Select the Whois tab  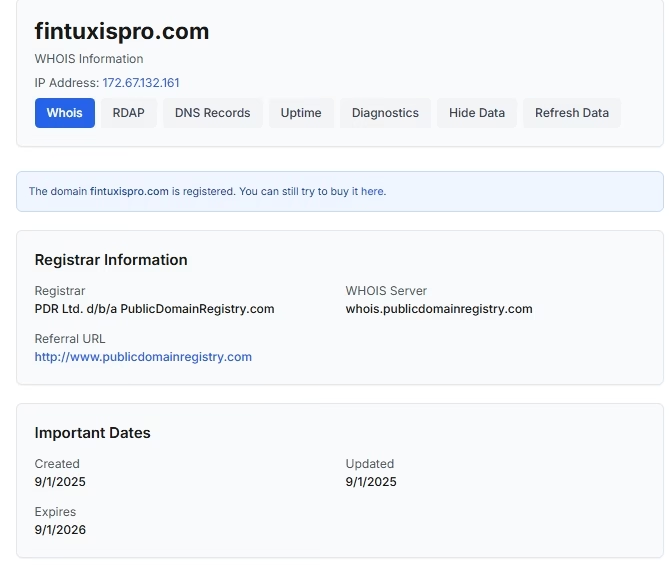pos(65,113)
